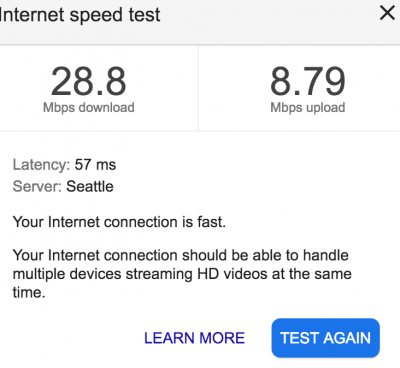Screen dimensions: 400x368
Task: Open the LEARN MORE link
Action: tap(194, 338)
